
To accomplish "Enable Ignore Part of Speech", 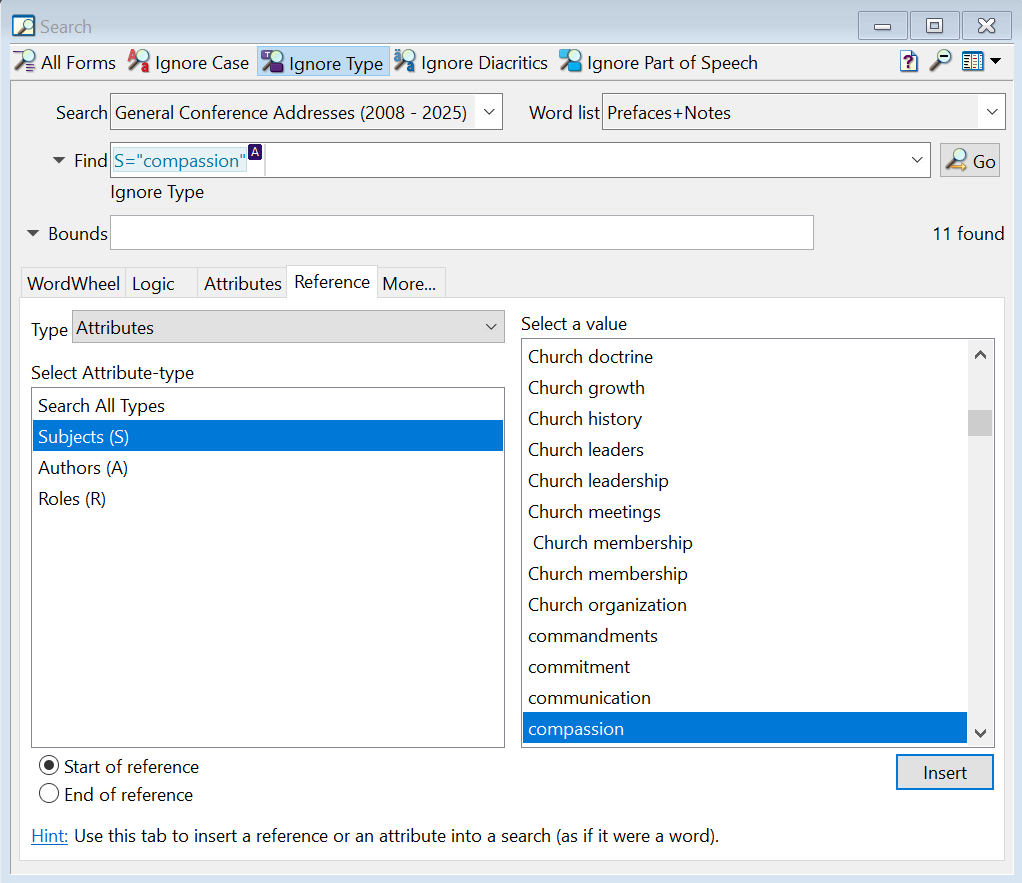I will [x=658, y=62].
